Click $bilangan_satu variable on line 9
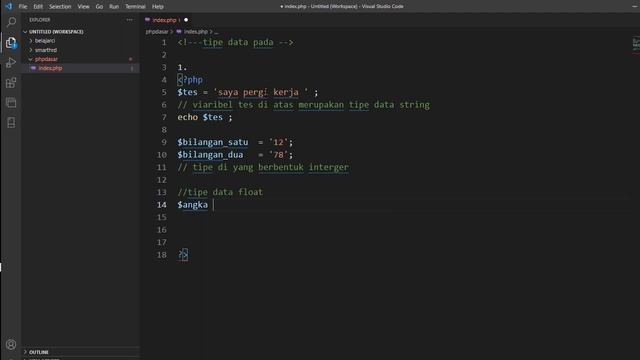Image resolution: width=640 pixels, height=360 pixels. pos(213,142)
